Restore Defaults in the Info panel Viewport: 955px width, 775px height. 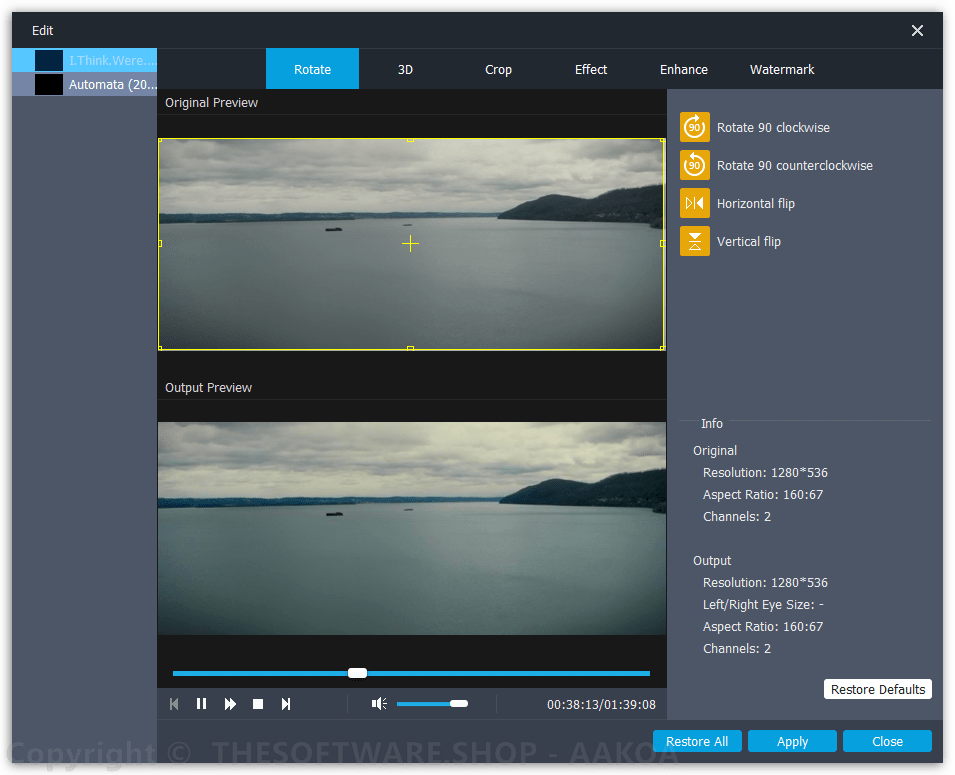(877, 689)
